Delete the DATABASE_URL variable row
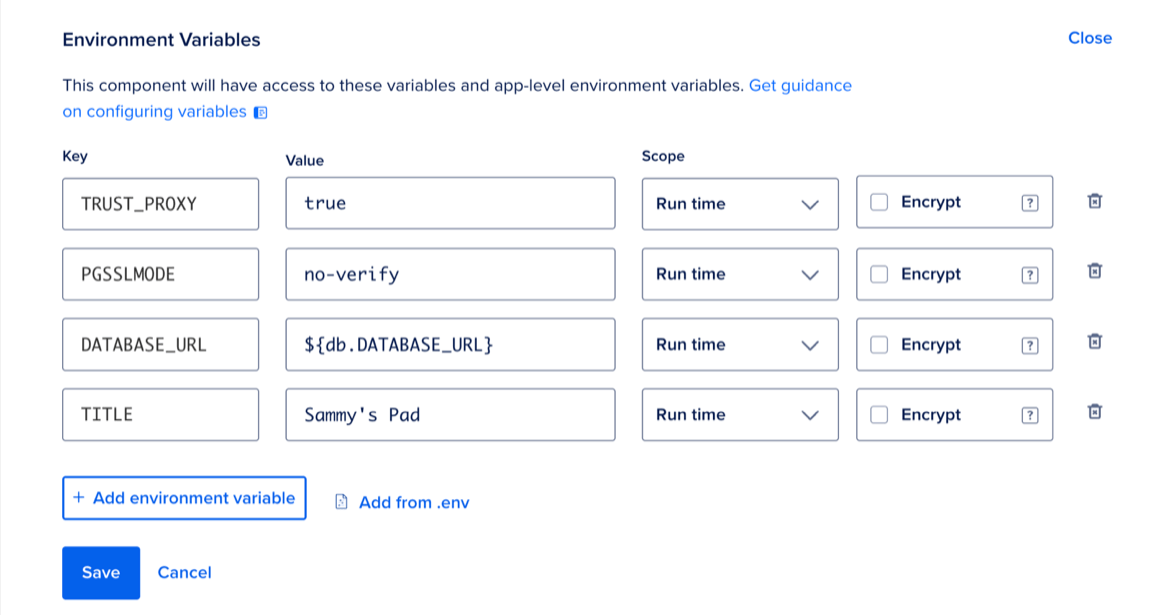Viewport: 1150px width, 615px height. [1094, 343]
